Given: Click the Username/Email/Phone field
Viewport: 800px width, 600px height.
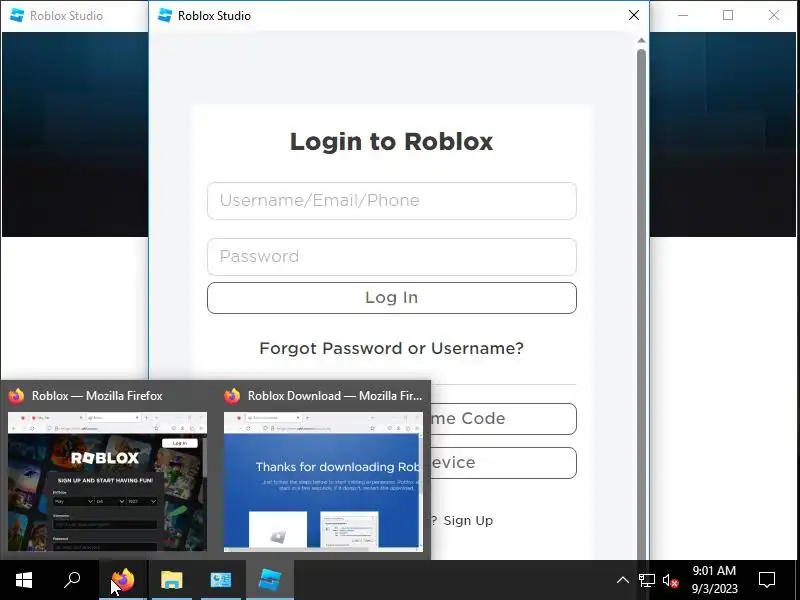Looking at the screenshot, I should pos(392,201).
